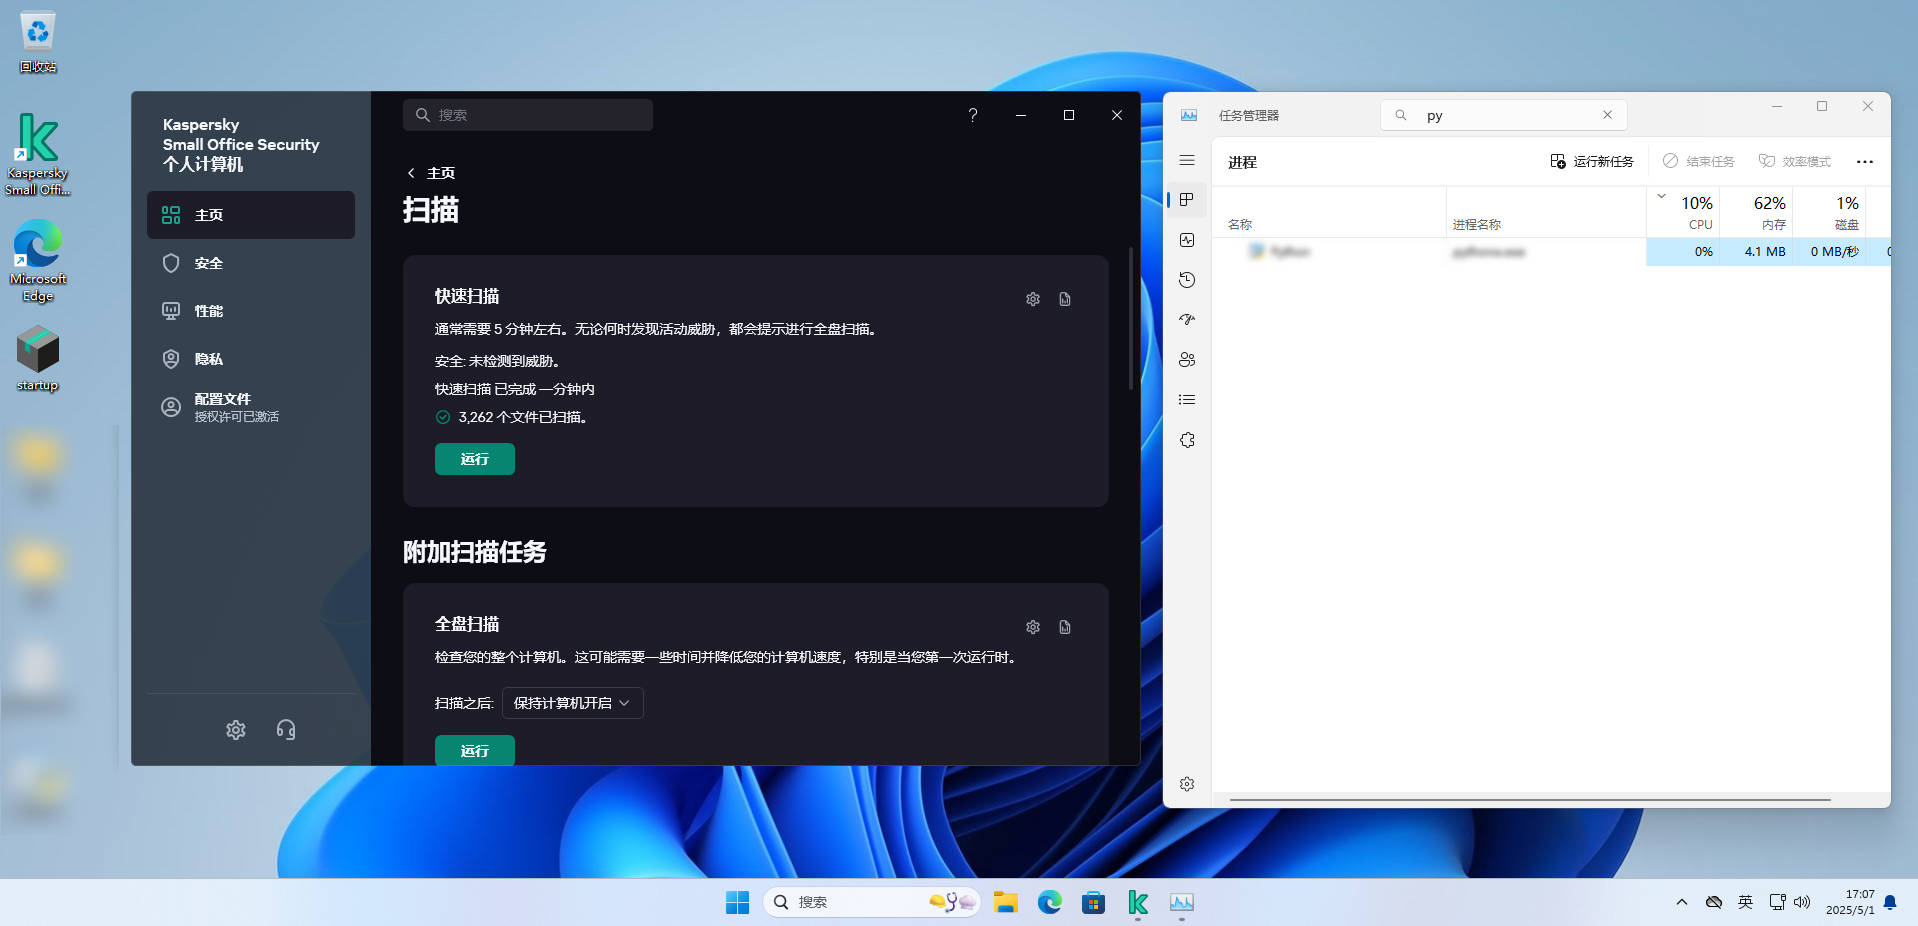The height and width of the screenshot is (926, 1918).
Task: Sort by CPU column header
Action: [x=1683, y=212]
